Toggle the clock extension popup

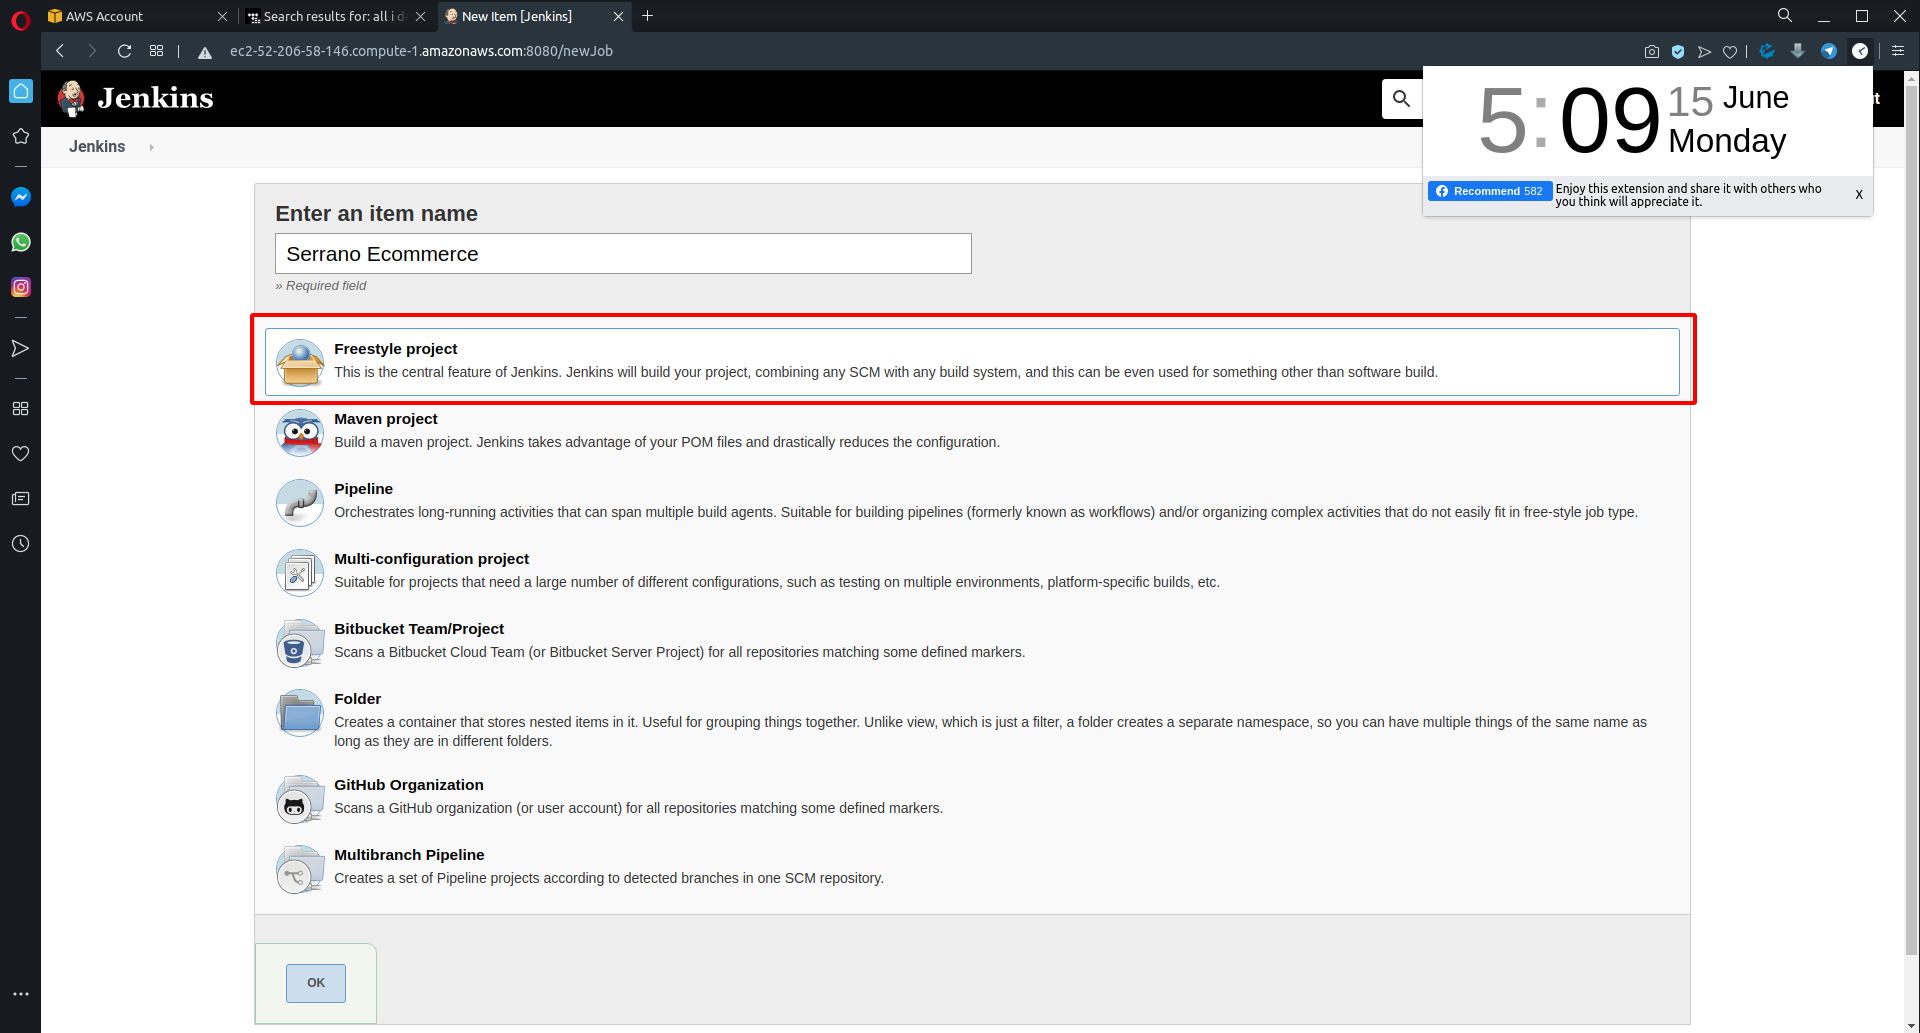coord(1860,51)
